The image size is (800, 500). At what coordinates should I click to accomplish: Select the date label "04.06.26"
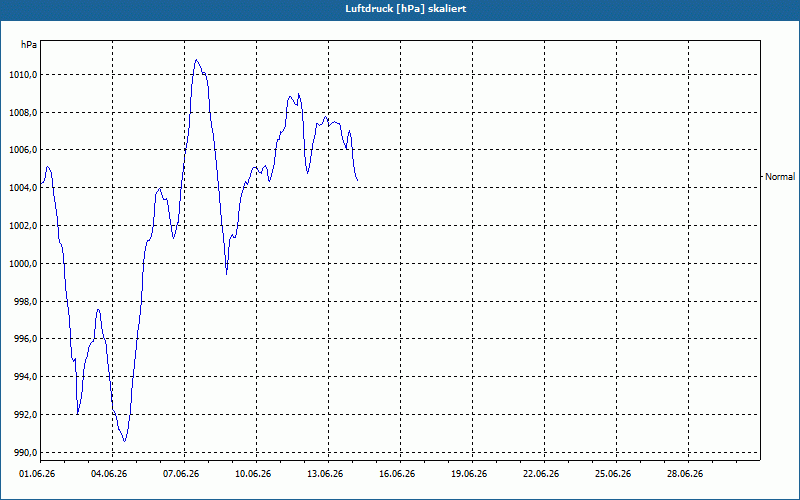109,474
